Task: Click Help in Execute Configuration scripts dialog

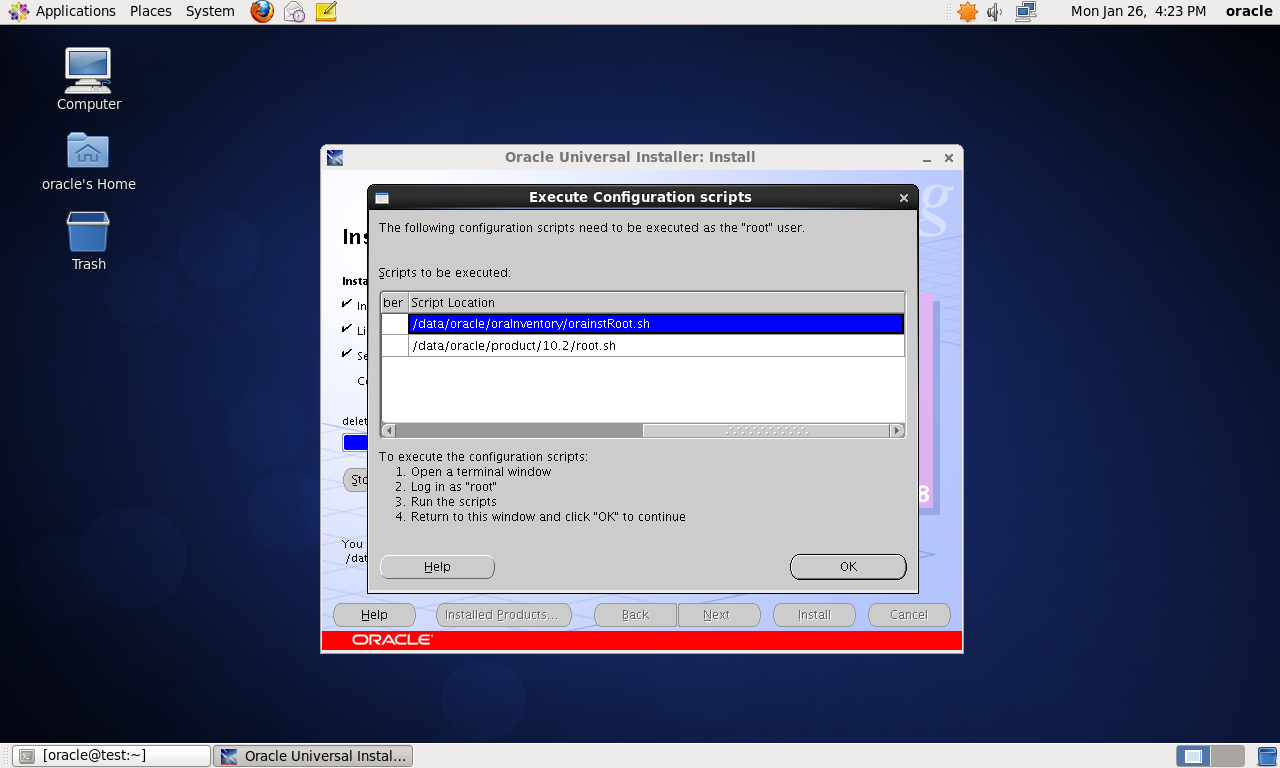Action: [437, 567]
